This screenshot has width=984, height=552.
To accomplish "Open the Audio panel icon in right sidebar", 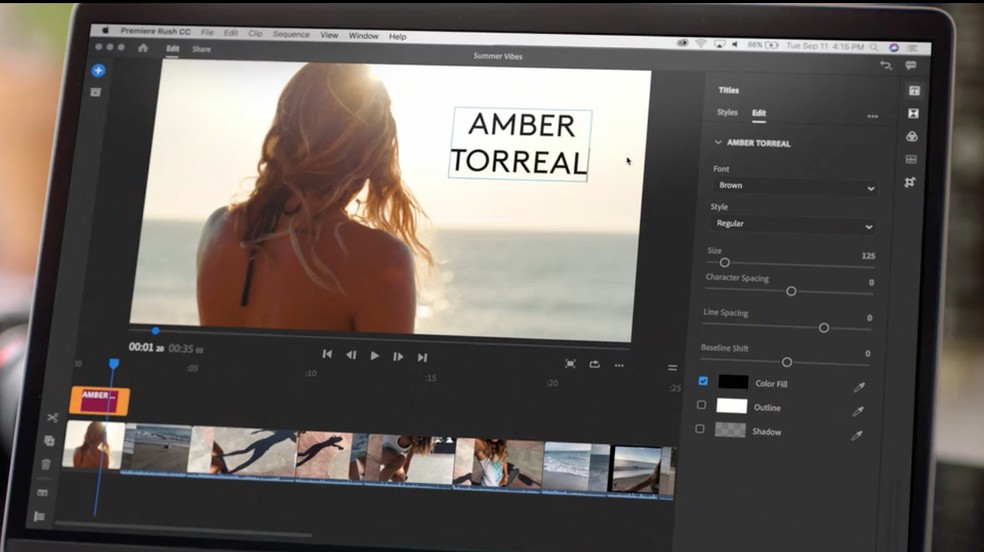I will (x=911, y=159).
